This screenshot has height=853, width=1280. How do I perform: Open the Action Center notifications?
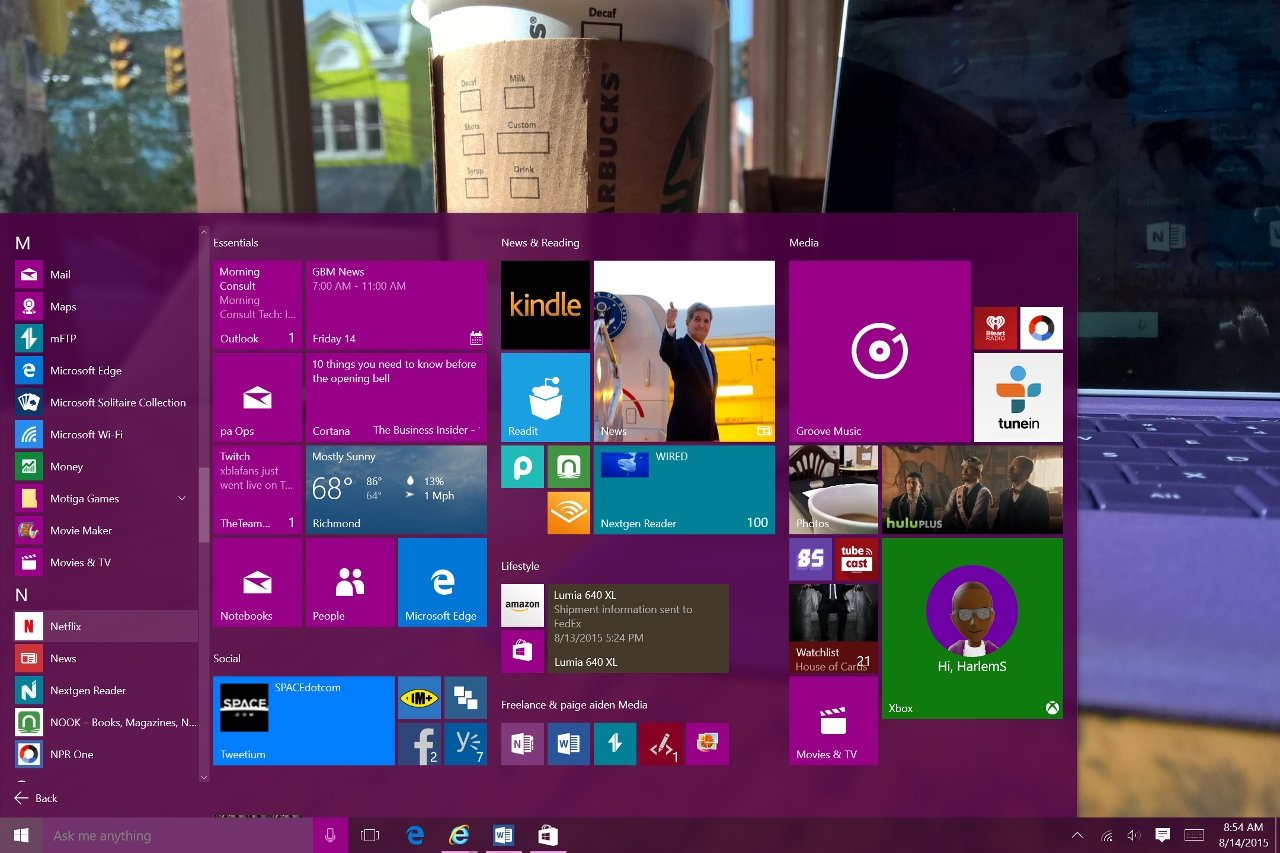click(x=1162, y=835)
